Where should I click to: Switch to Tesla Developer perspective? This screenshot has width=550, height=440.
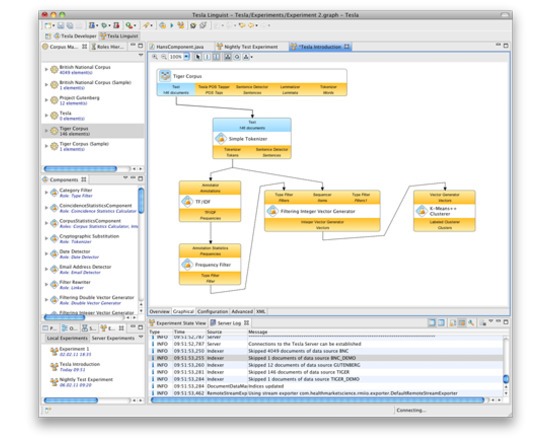click(75, 36)
